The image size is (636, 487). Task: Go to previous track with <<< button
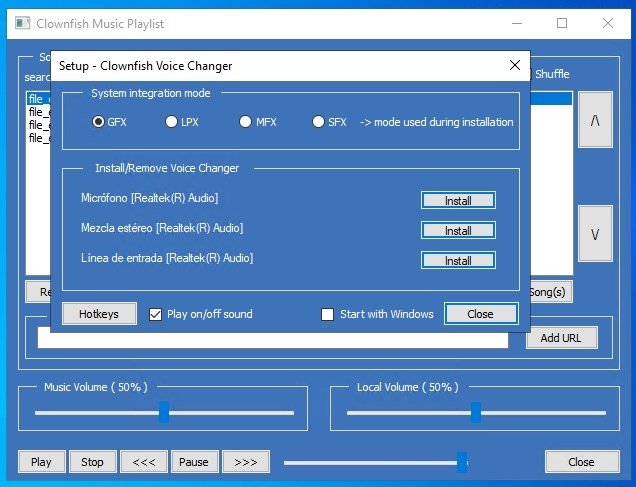coord(144,462)
